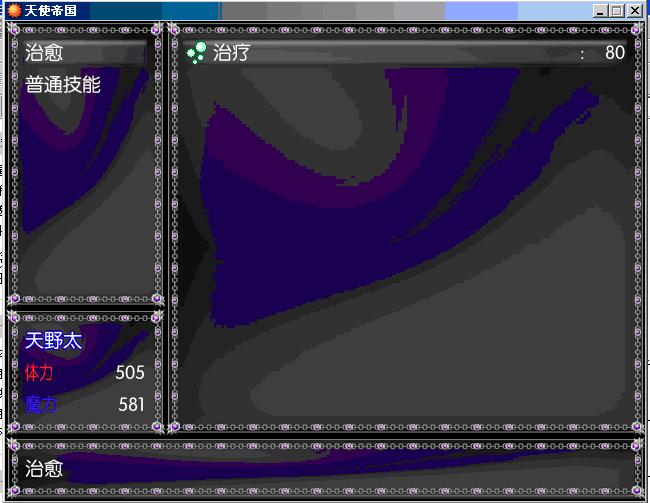Minimize the 天使帝国 window

point(600,11)
